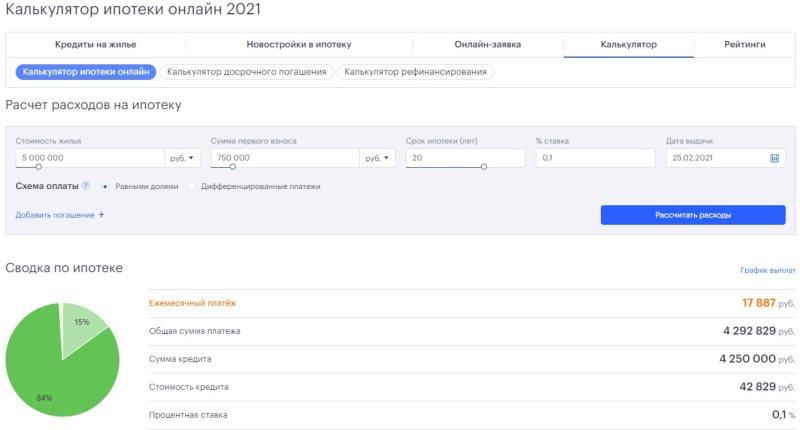Click the % ставка input field
The height and width of the screenshot is (430, 800).
(x=594, y=158)
